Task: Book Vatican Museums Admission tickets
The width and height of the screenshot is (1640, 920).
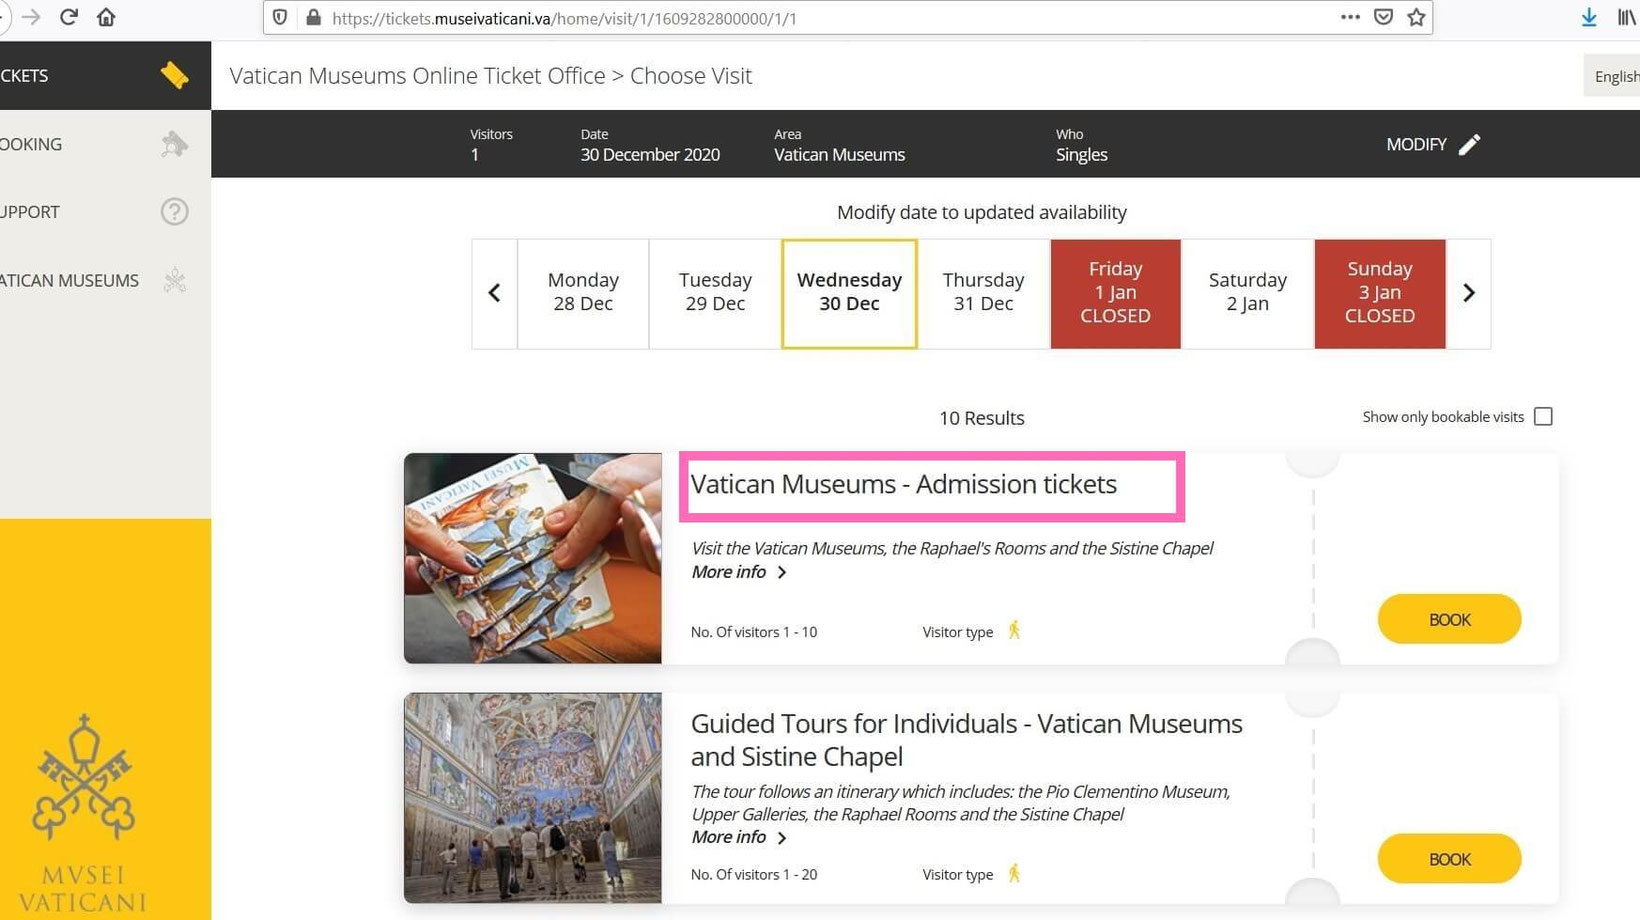Action: tap(1449, 620)
